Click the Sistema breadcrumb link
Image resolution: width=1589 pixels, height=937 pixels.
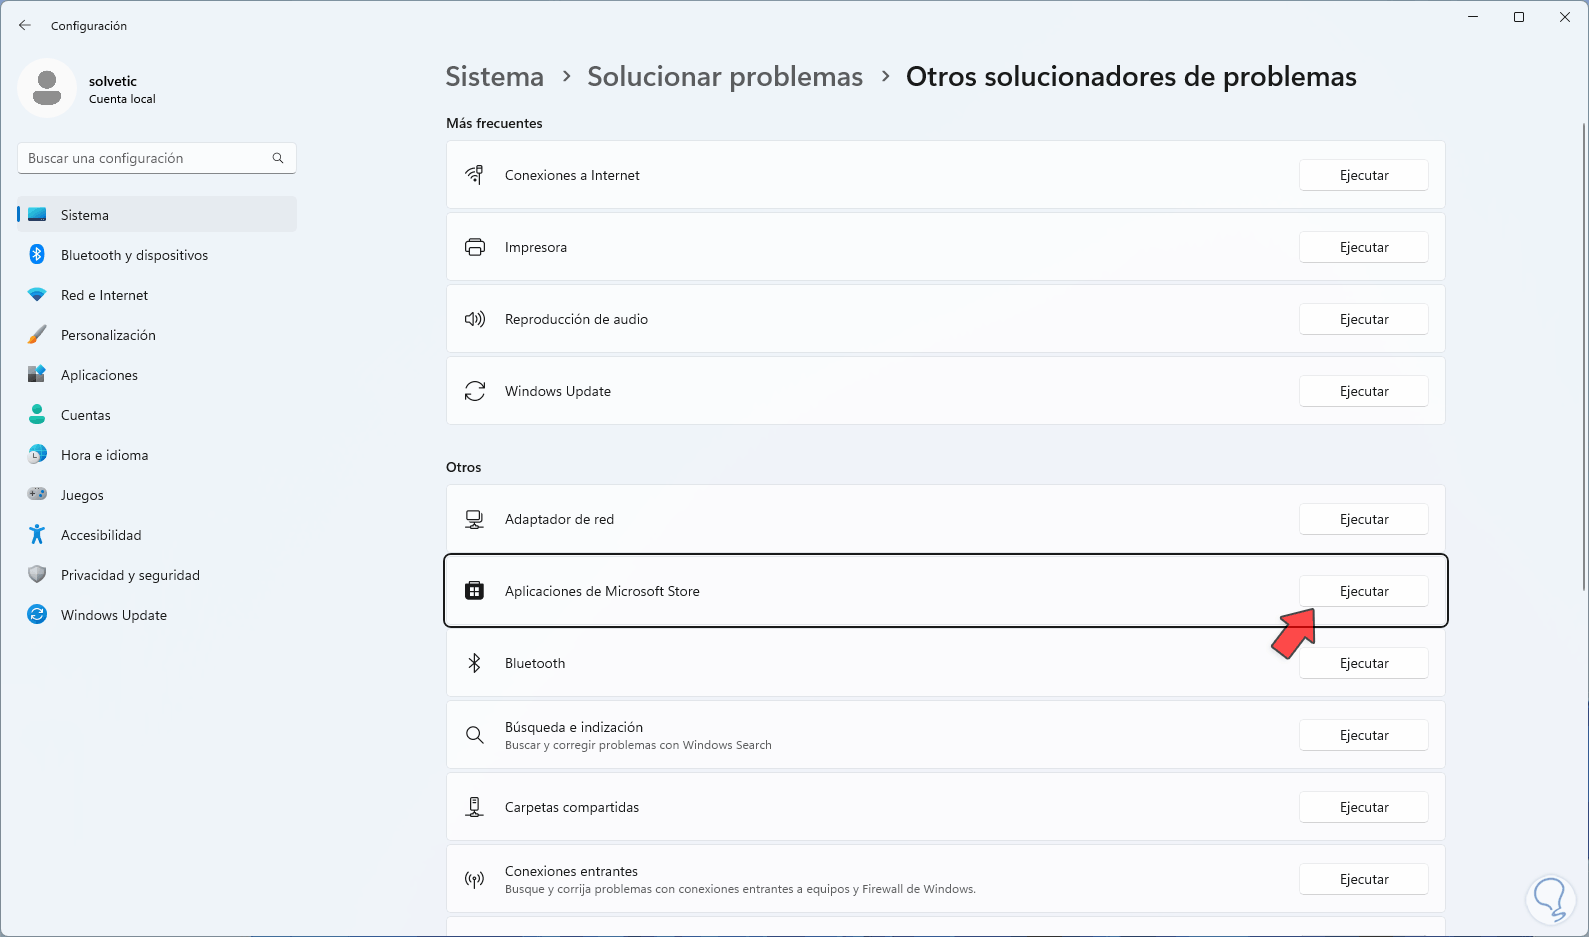(494, 77)
